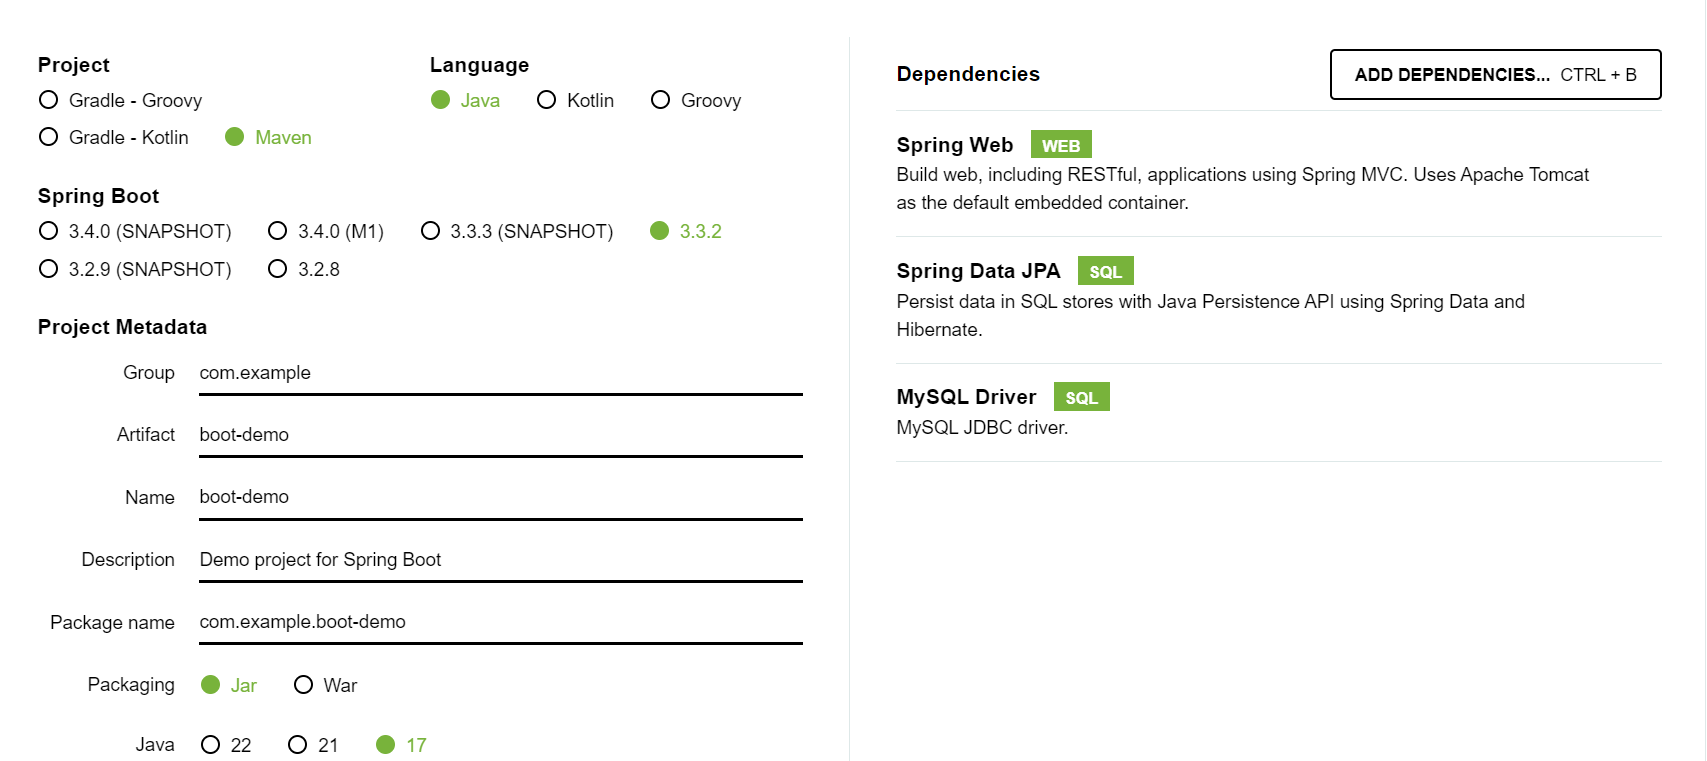This screenshot has width=1707, height=761.
Task: Click the Artifact input field
Action: pos(501,435)
